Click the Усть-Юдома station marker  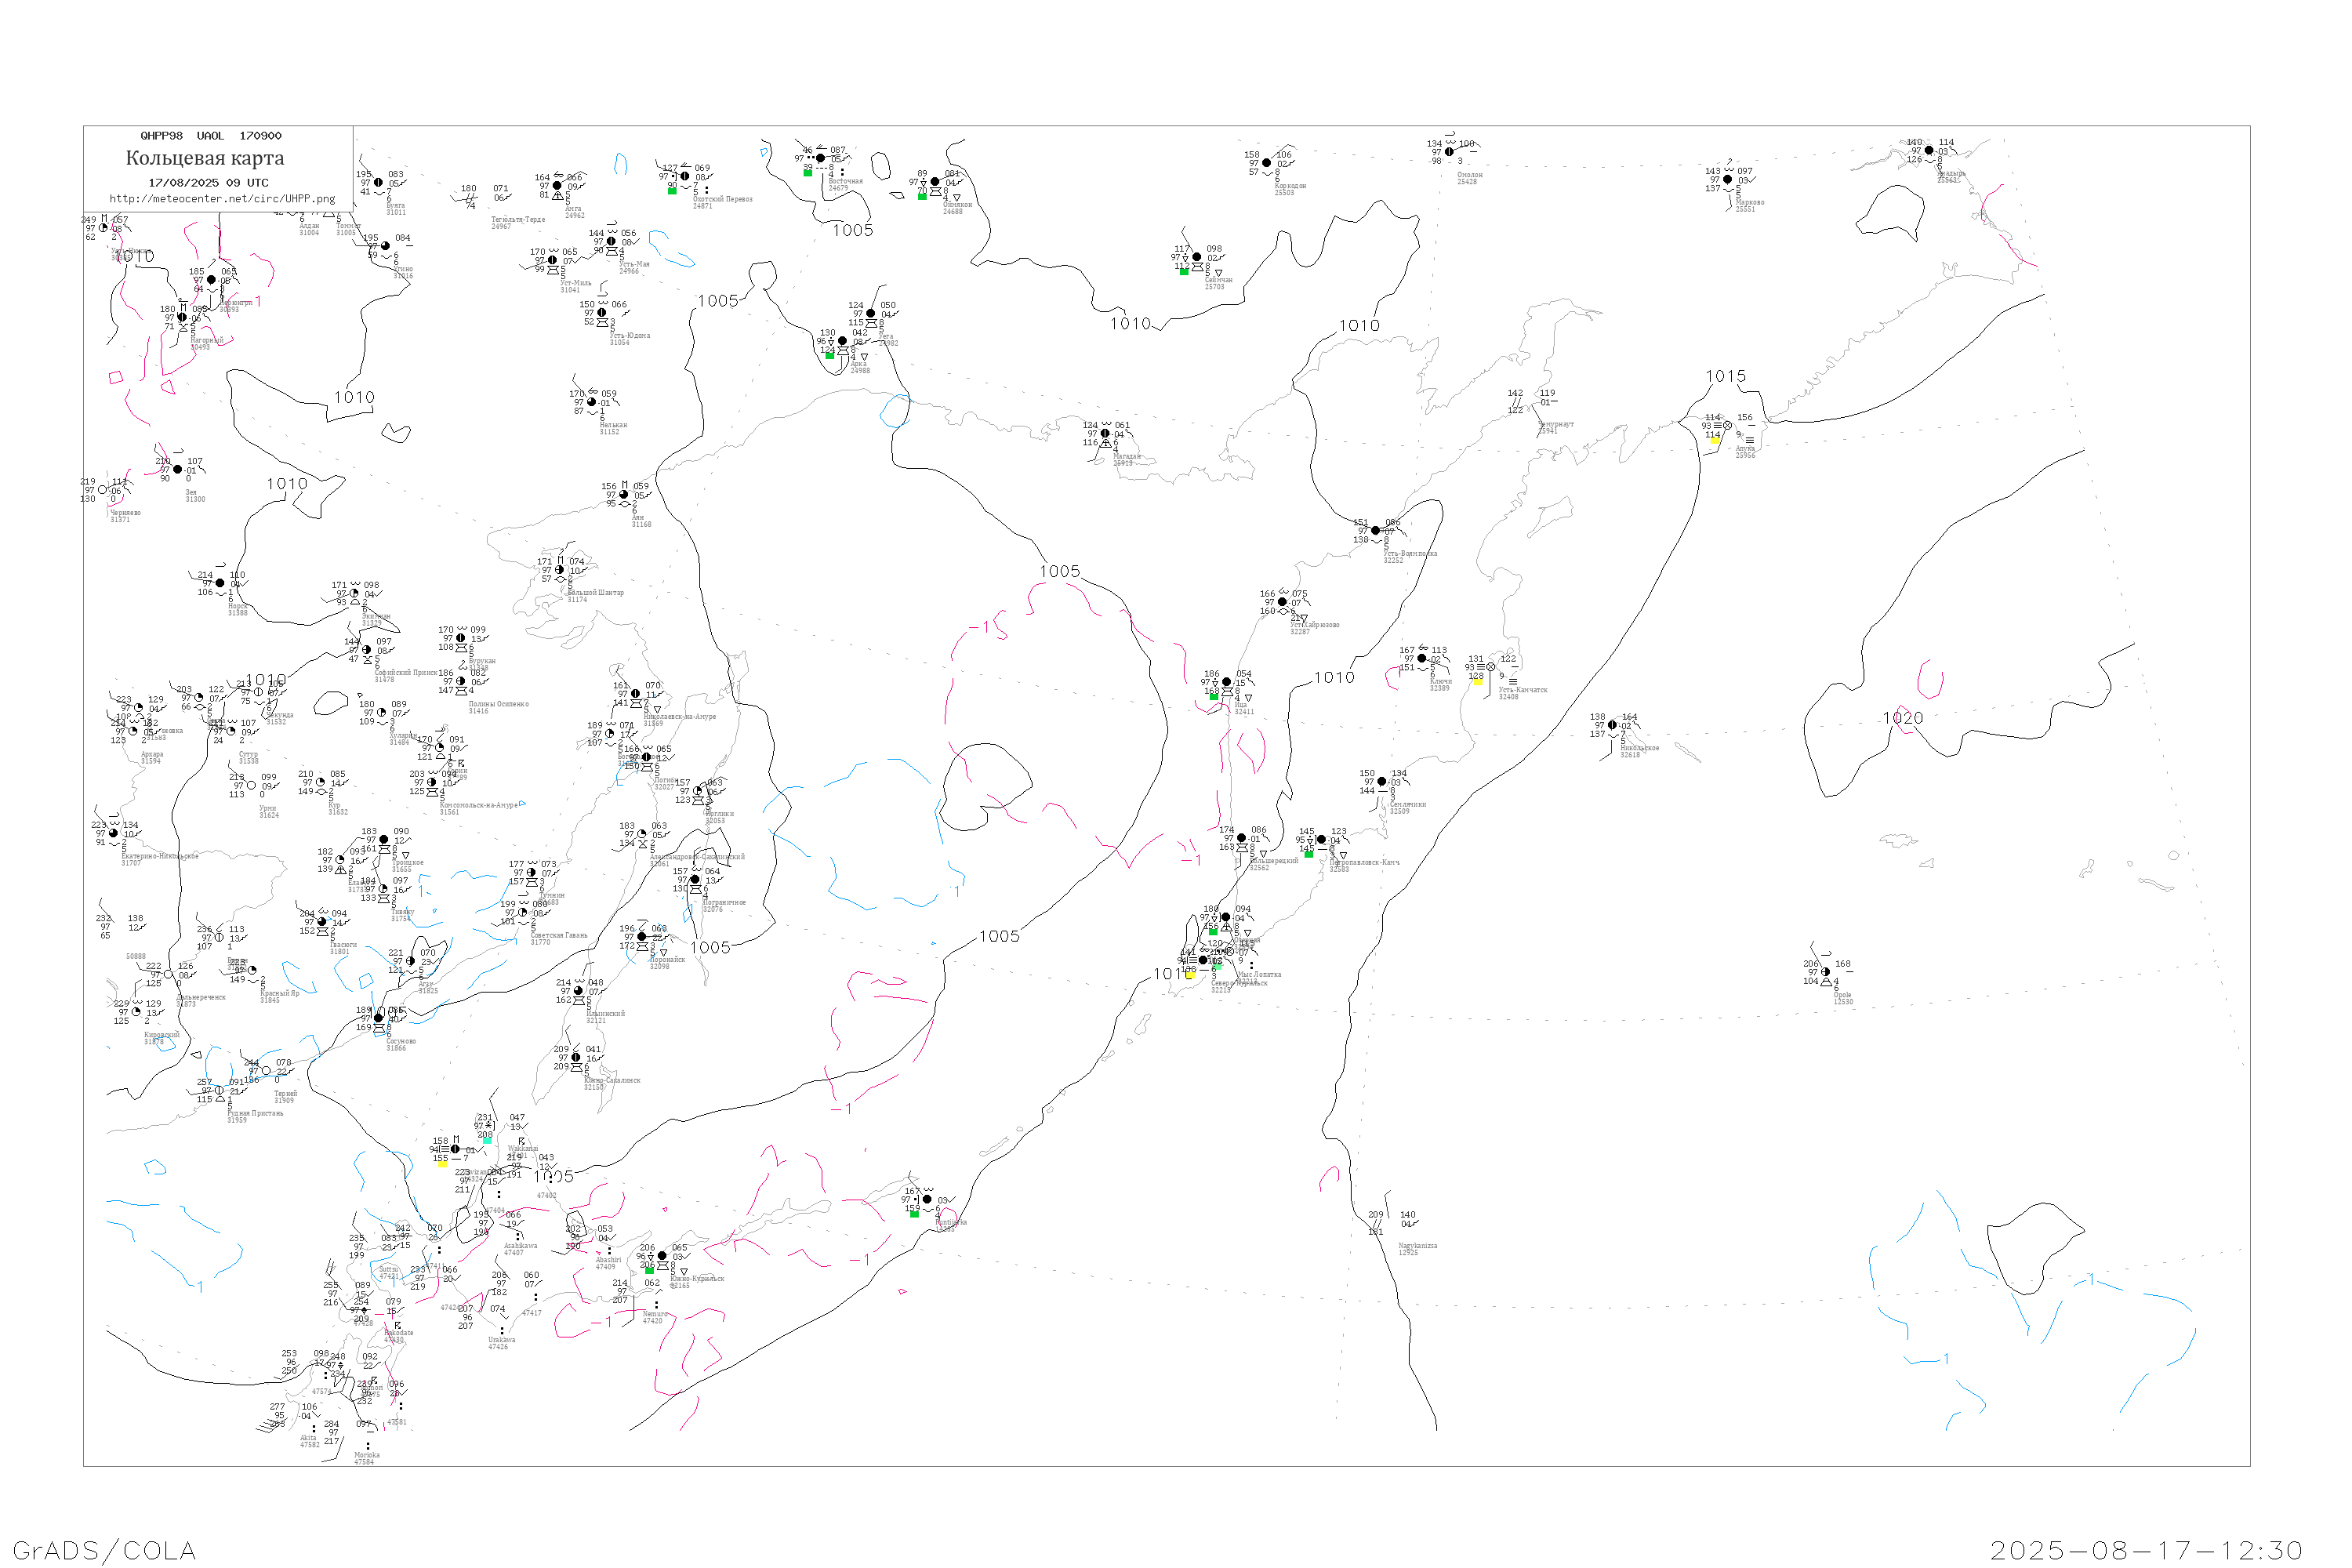pyautogui.click(x=602, y=313)
